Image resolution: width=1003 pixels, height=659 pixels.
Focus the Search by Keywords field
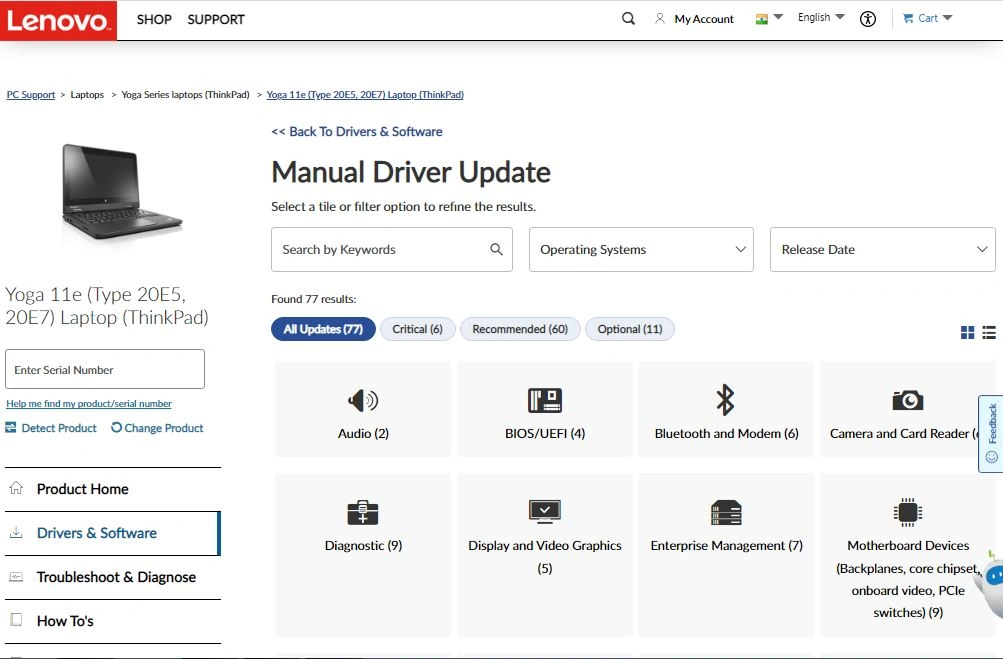pos(391,250)
